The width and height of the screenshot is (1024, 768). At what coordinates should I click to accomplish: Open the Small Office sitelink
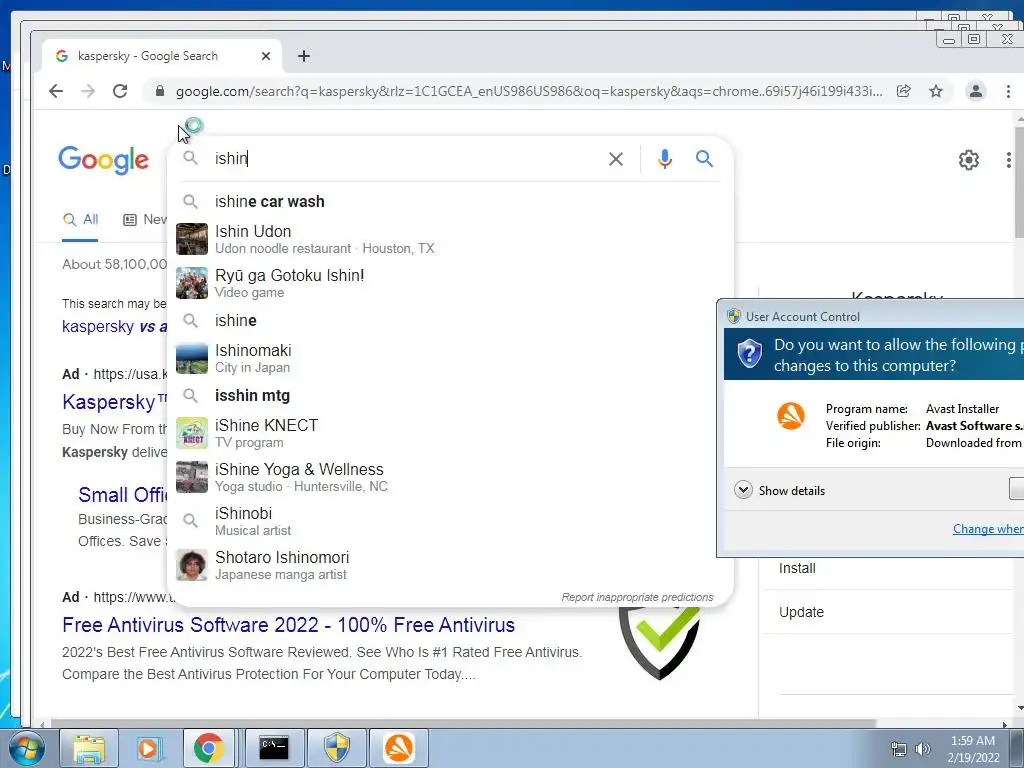click(x=123, y=495)
